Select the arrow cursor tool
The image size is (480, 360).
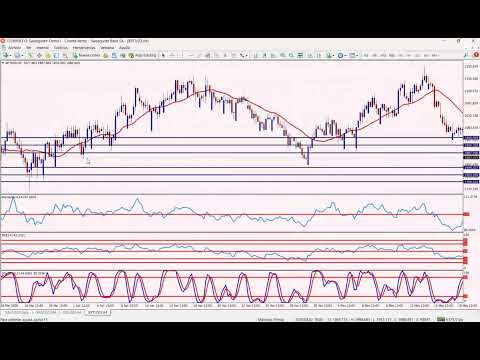(x=163, y=55)
